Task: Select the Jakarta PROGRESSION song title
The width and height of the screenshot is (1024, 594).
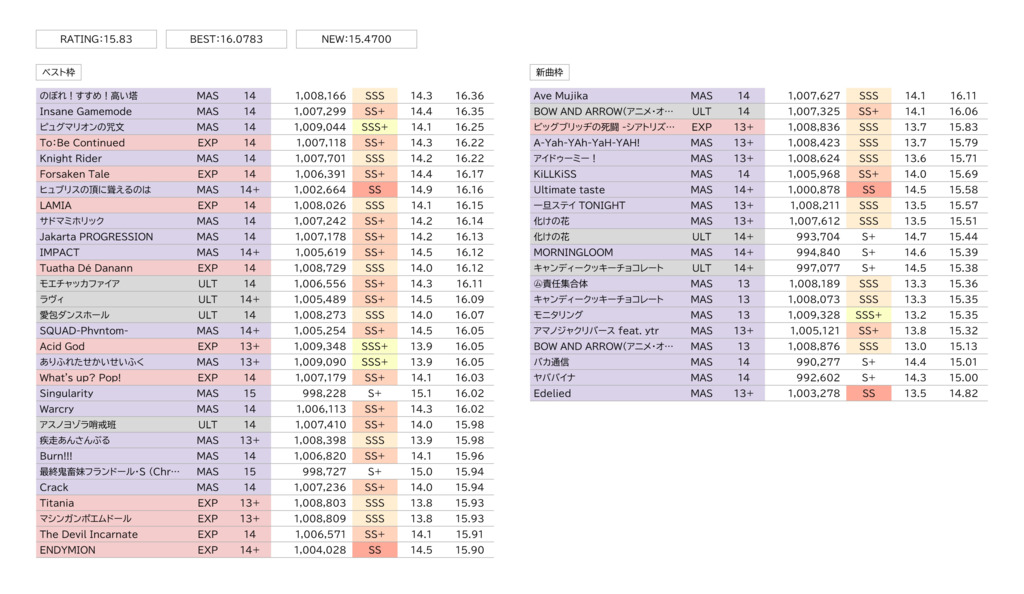Action: [x=96, y=237]
